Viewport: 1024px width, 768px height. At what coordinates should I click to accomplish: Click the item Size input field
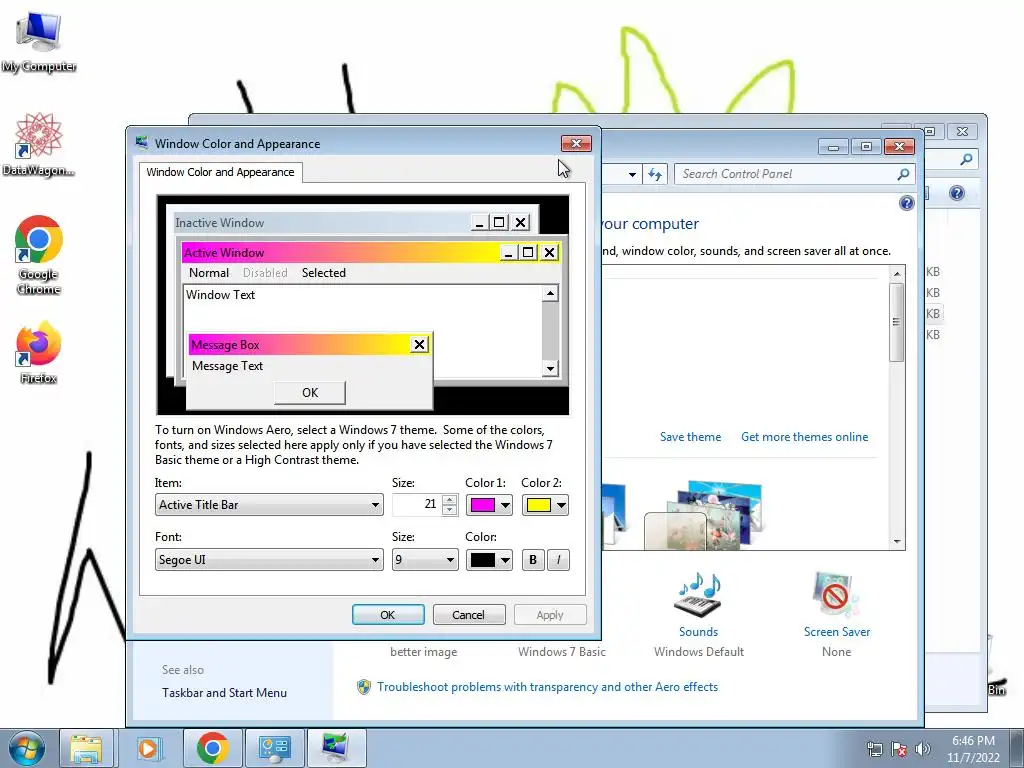pos(417,505)
